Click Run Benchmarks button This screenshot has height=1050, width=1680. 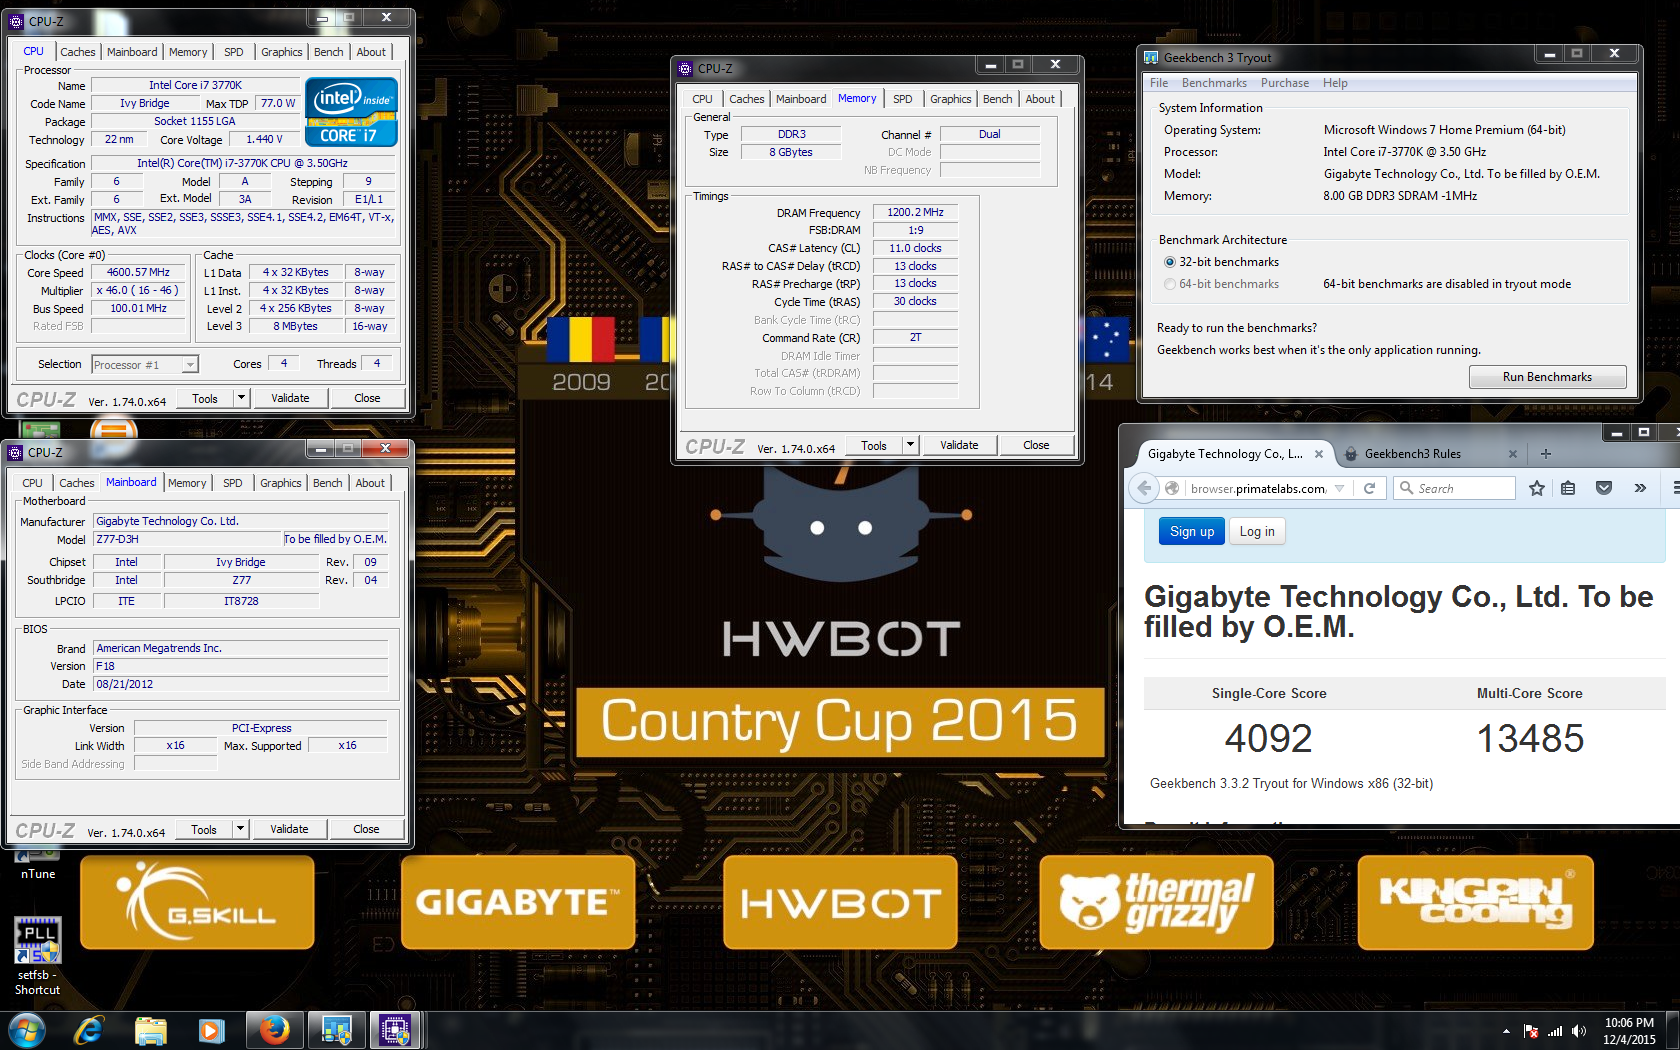click(1547, 377)
